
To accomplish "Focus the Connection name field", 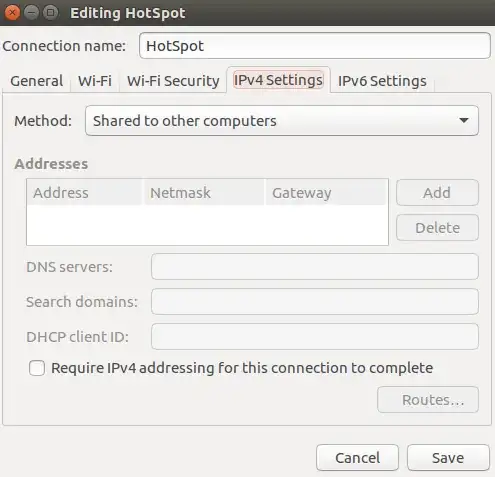I will tap(315, 46).
